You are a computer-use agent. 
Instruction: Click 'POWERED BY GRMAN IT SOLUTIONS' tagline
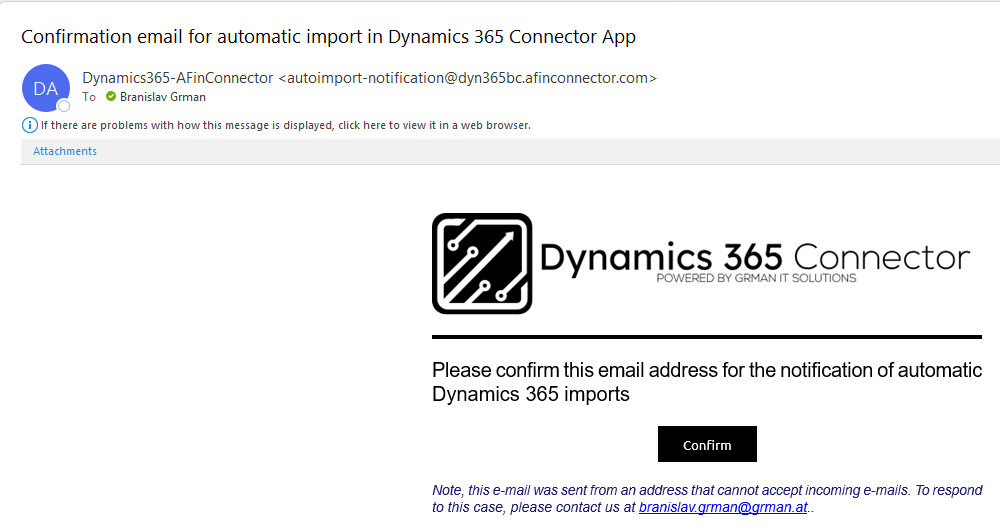(756, 278)
